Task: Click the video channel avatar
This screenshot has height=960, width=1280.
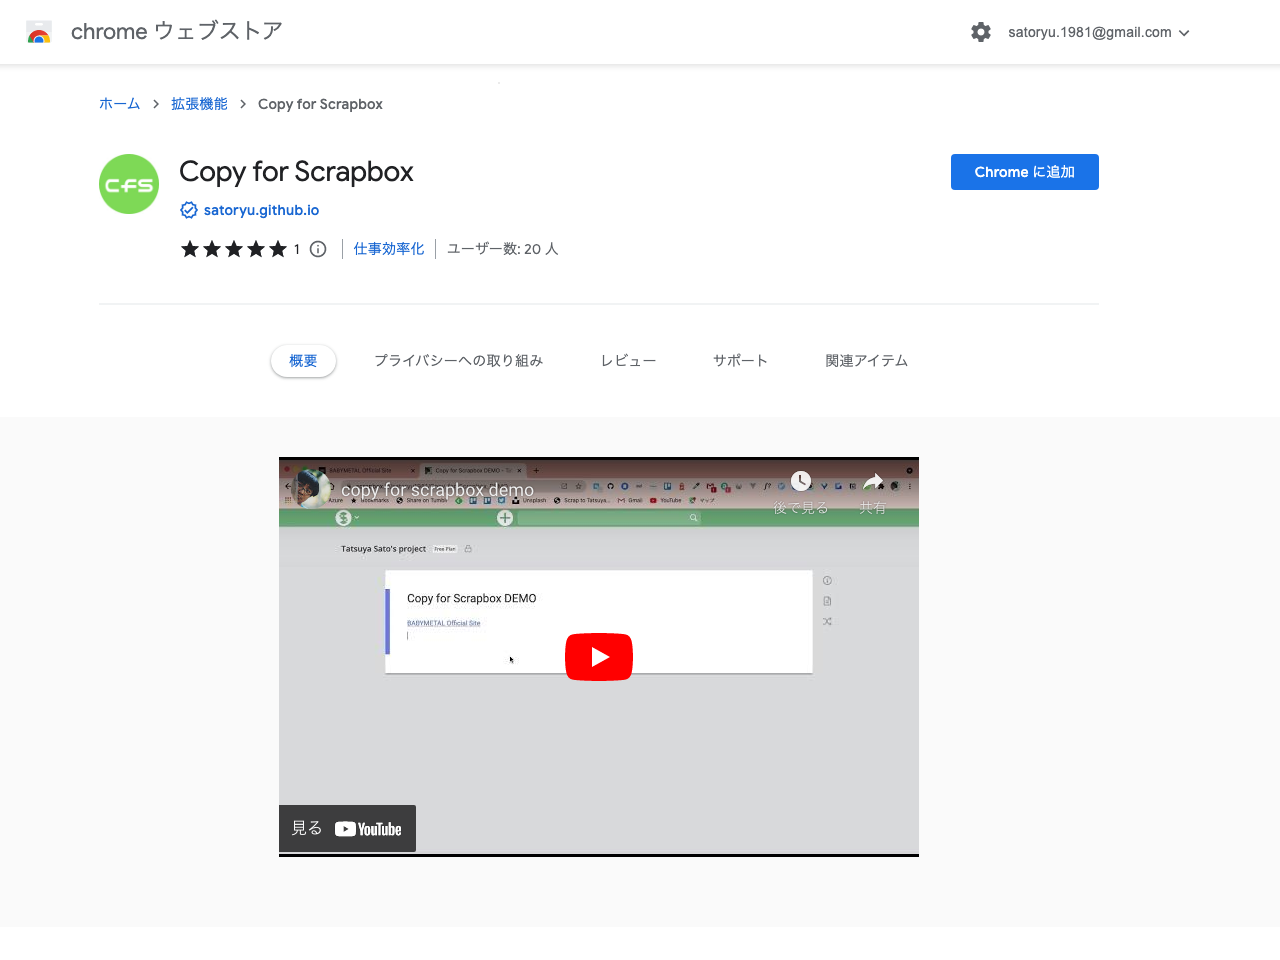Action: [313, 489]
